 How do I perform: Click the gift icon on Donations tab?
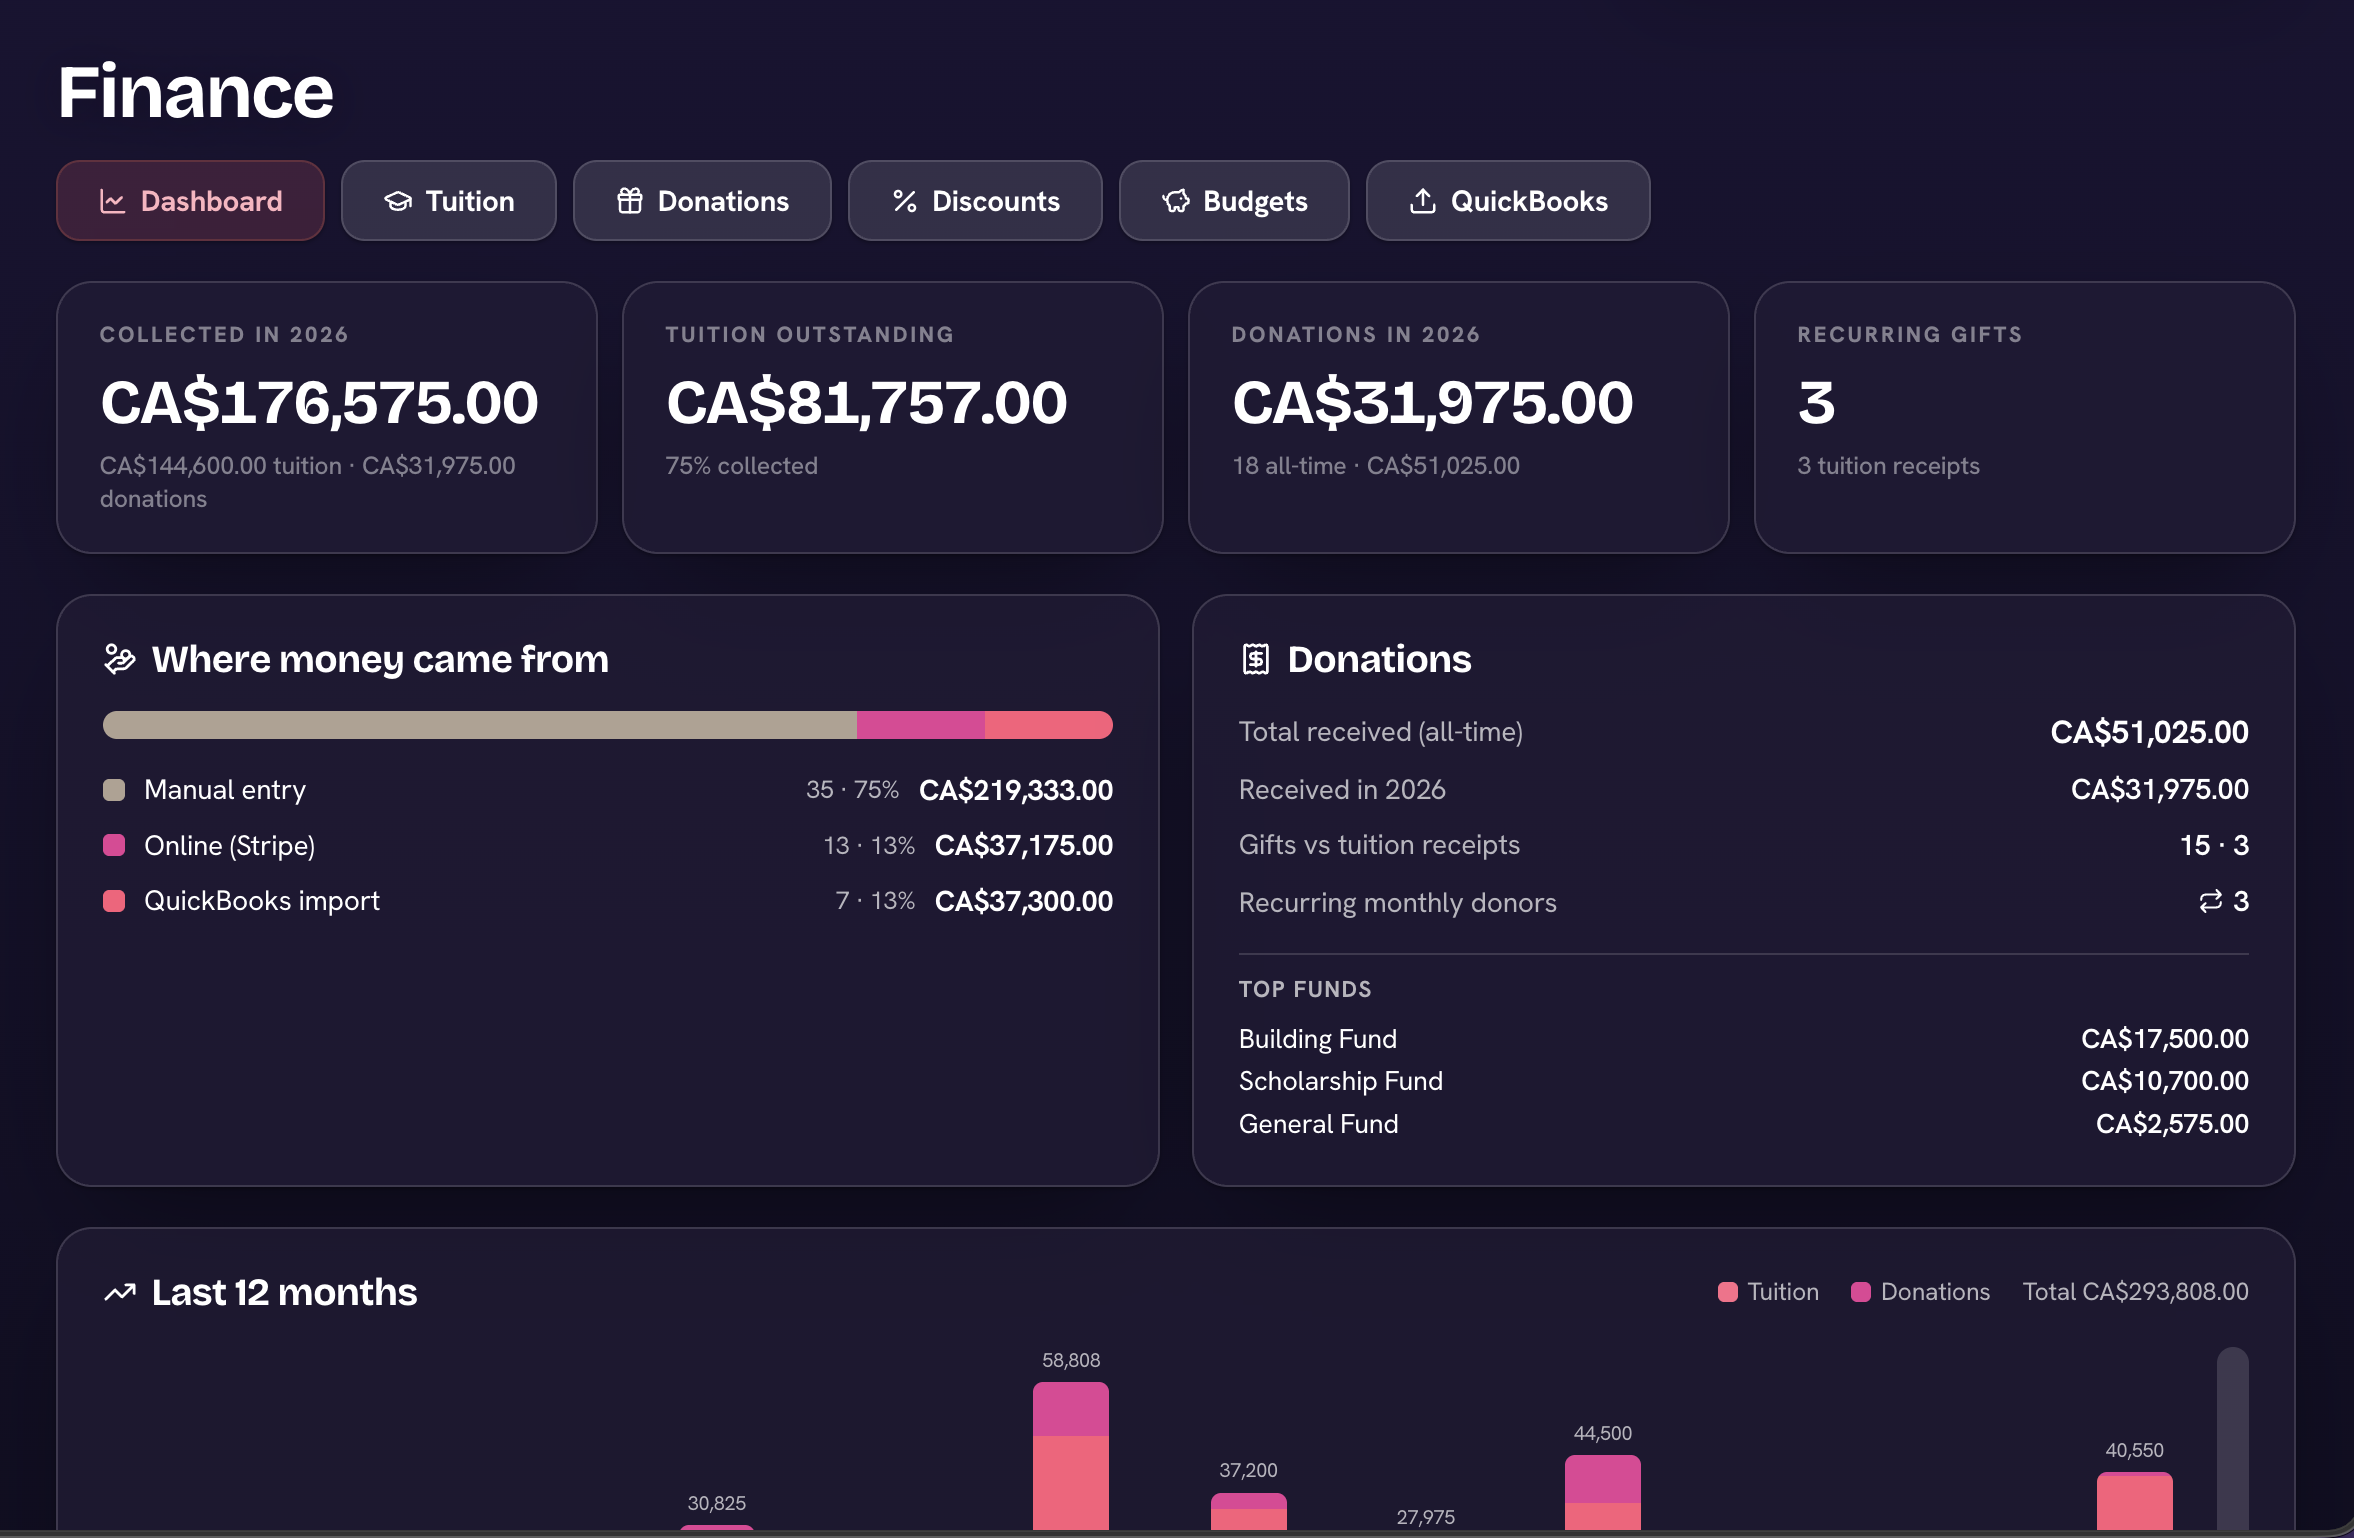click(630, 202)
